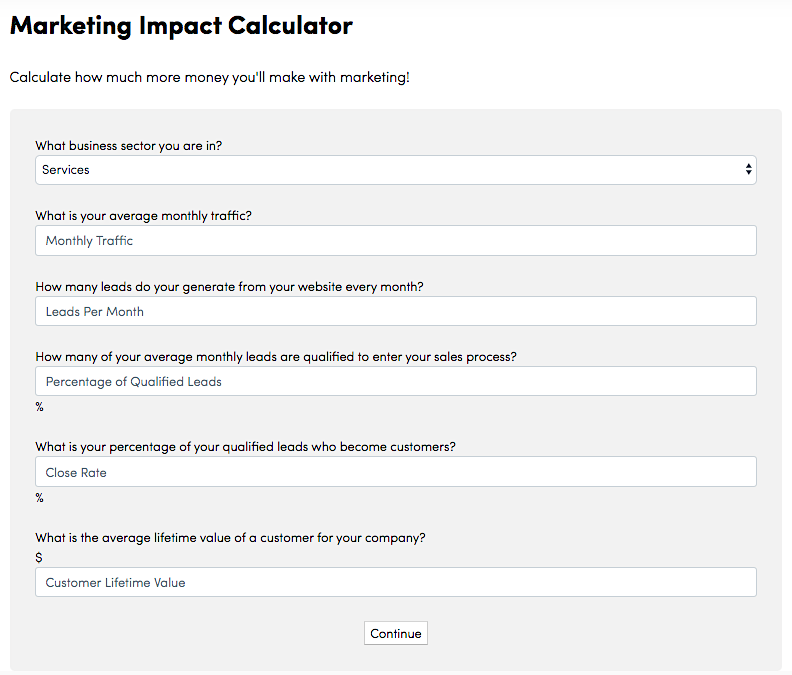The height and width of the screenshot is (675, 792).
Task: Click into the Leads Per Month field
Action: 395,312
